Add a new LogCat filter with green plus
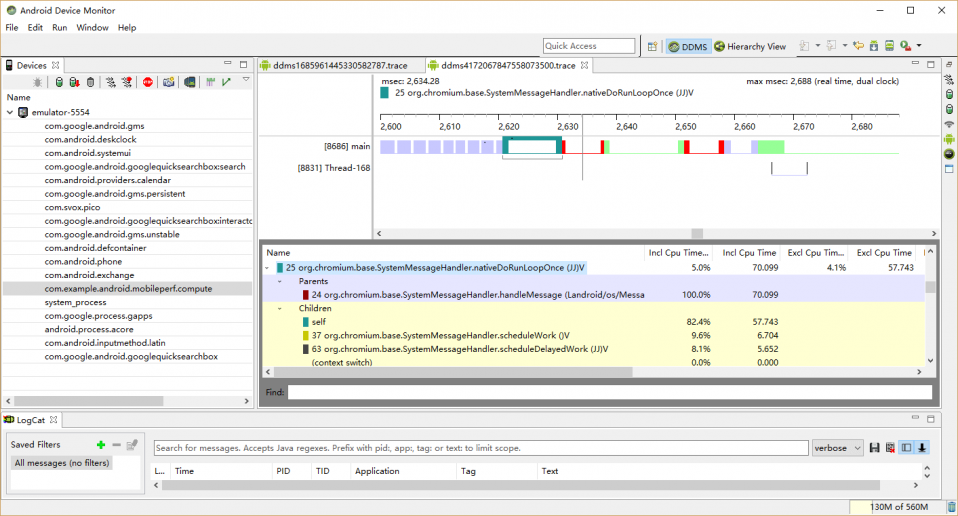Image resolution: width=958 pixels, height=516 pixels. click(x=101, y=445)
